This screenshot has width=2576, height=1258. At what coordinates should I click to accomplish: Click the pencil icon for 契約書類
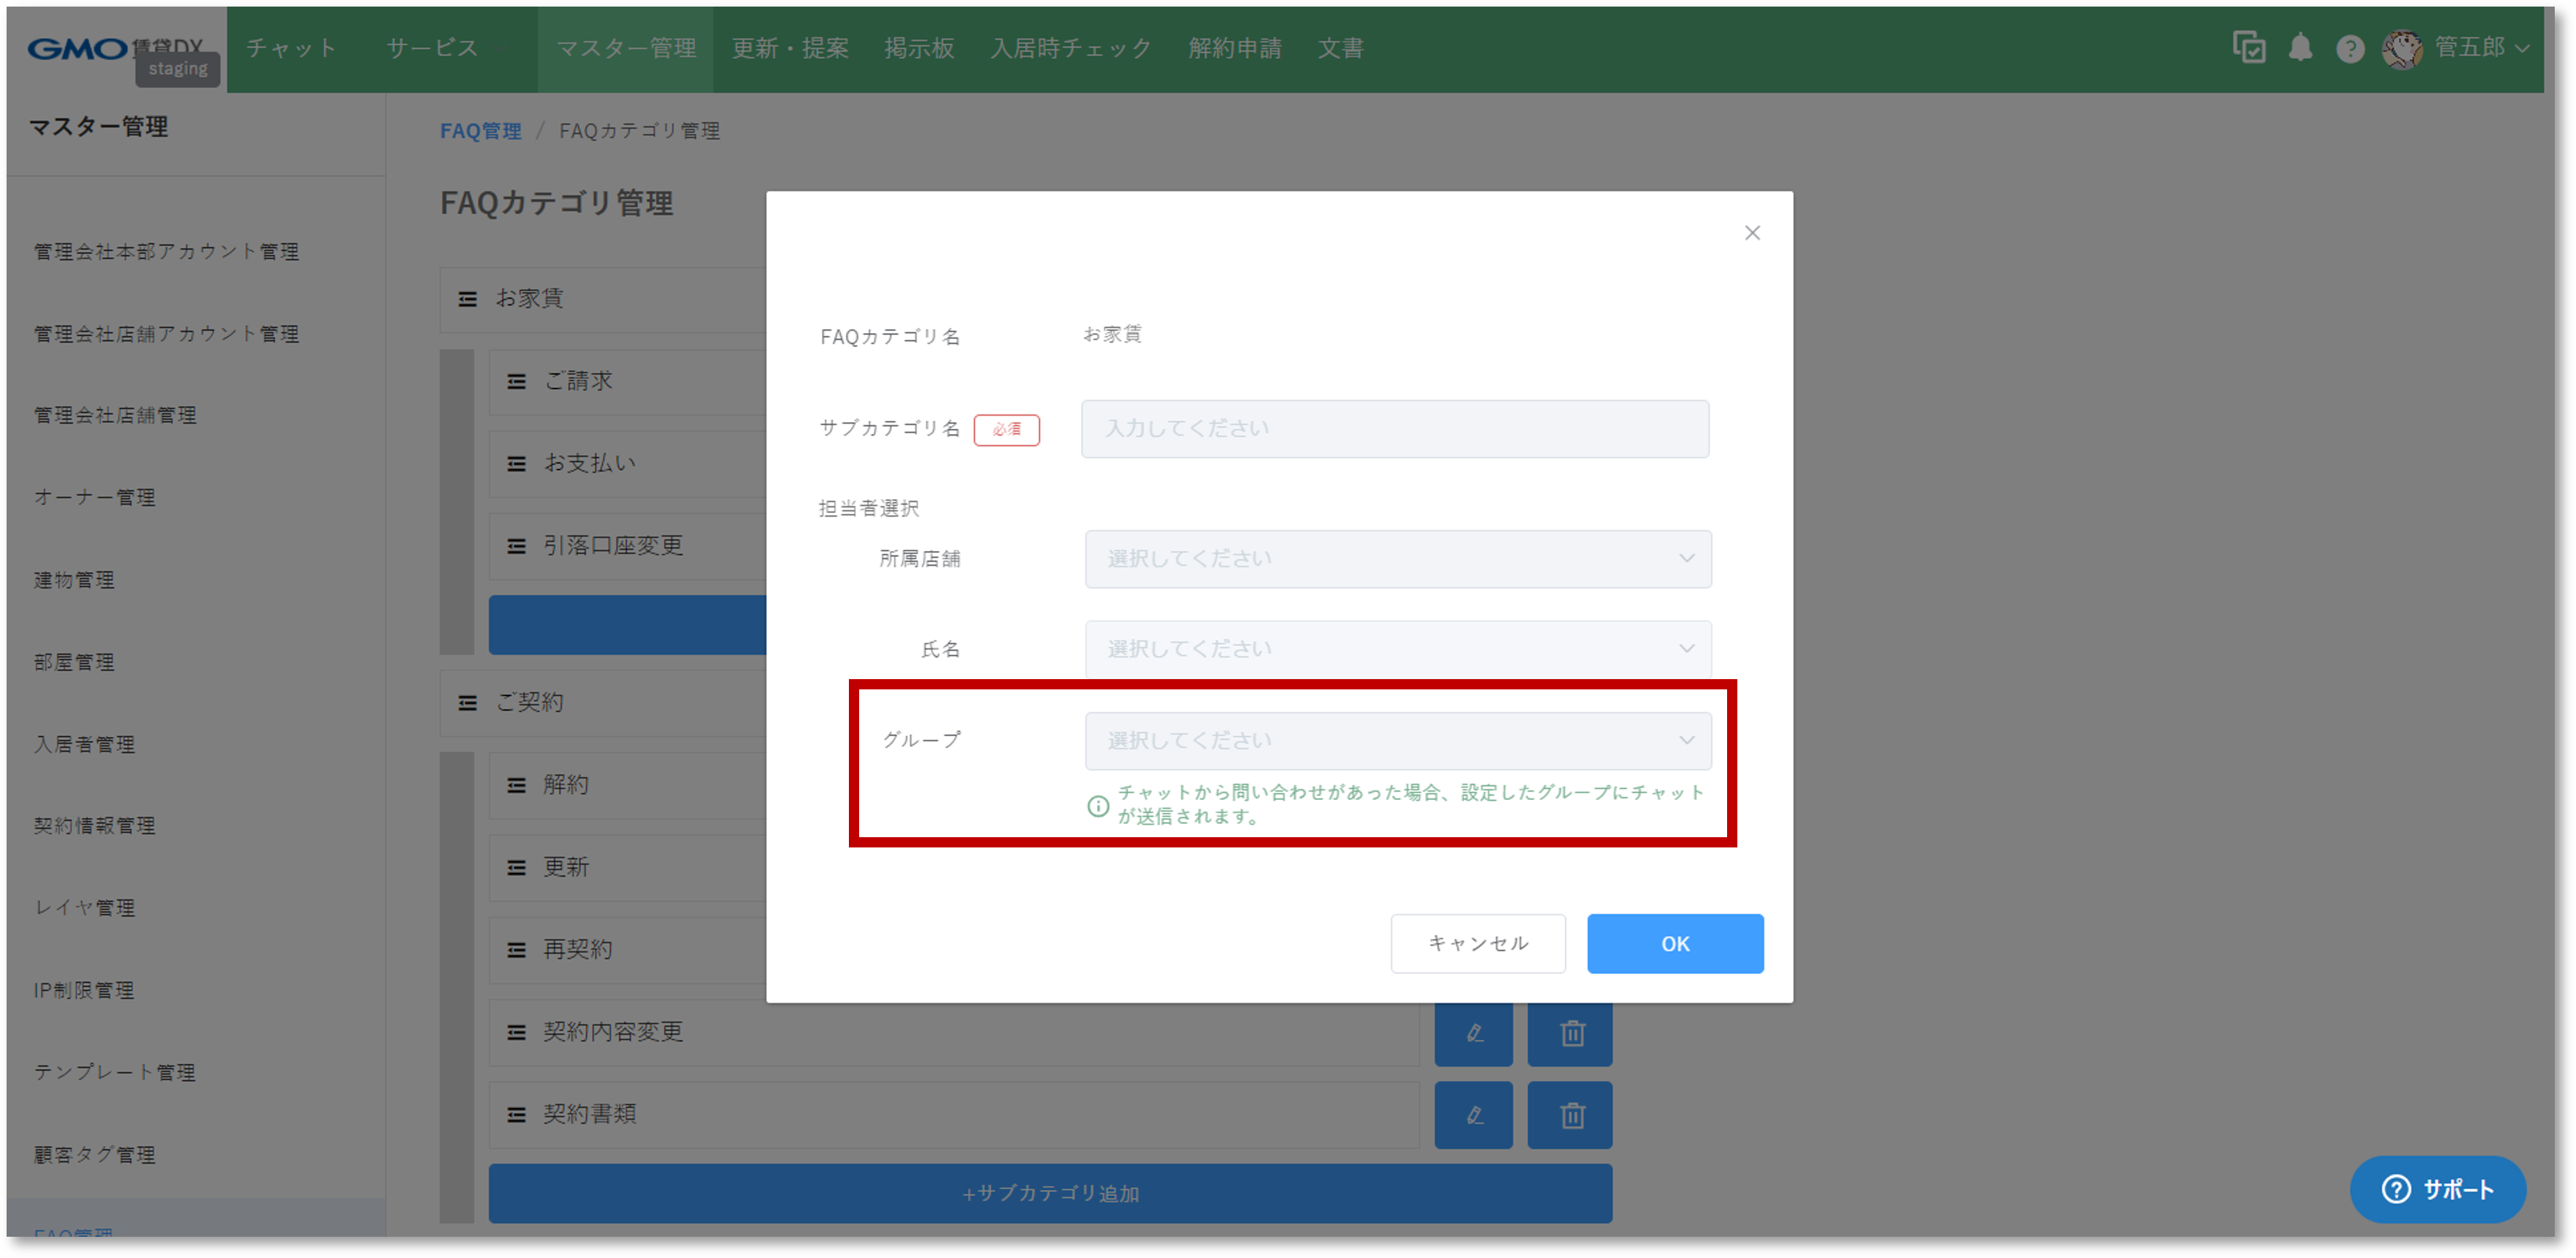click(x=1473, y=1115)
